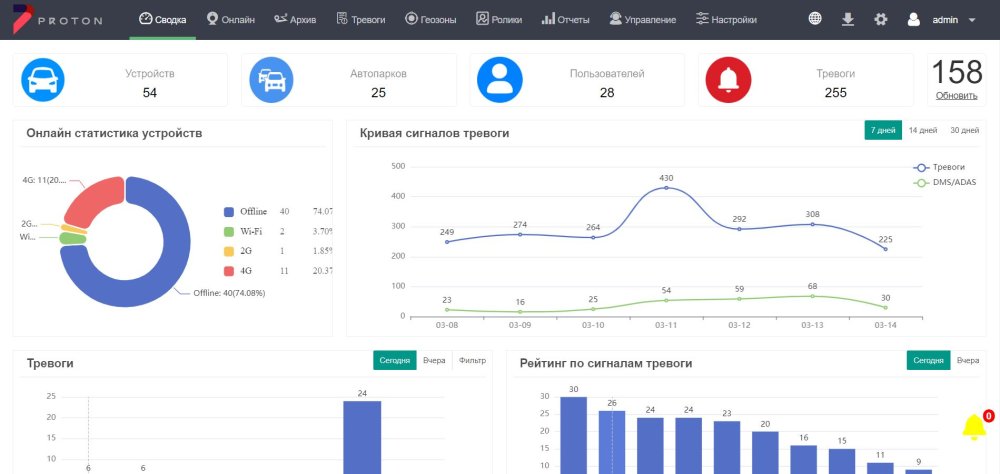Viewport: 1000px width, 474px height.
Task: Click the red 4G color swatch
Action: click(x=230, y=270)
